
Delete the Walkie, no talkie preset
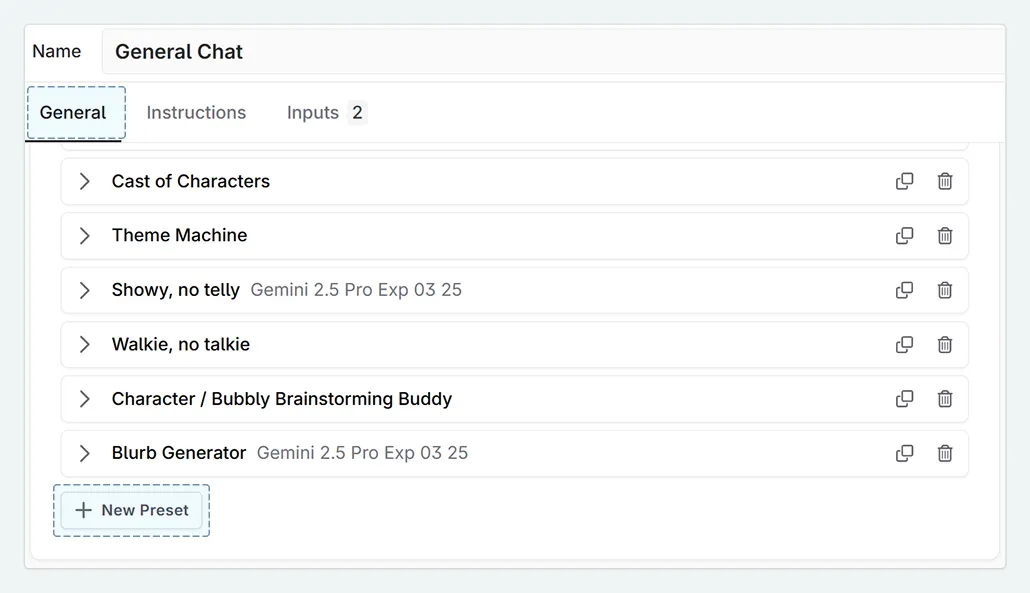(945, 344)
